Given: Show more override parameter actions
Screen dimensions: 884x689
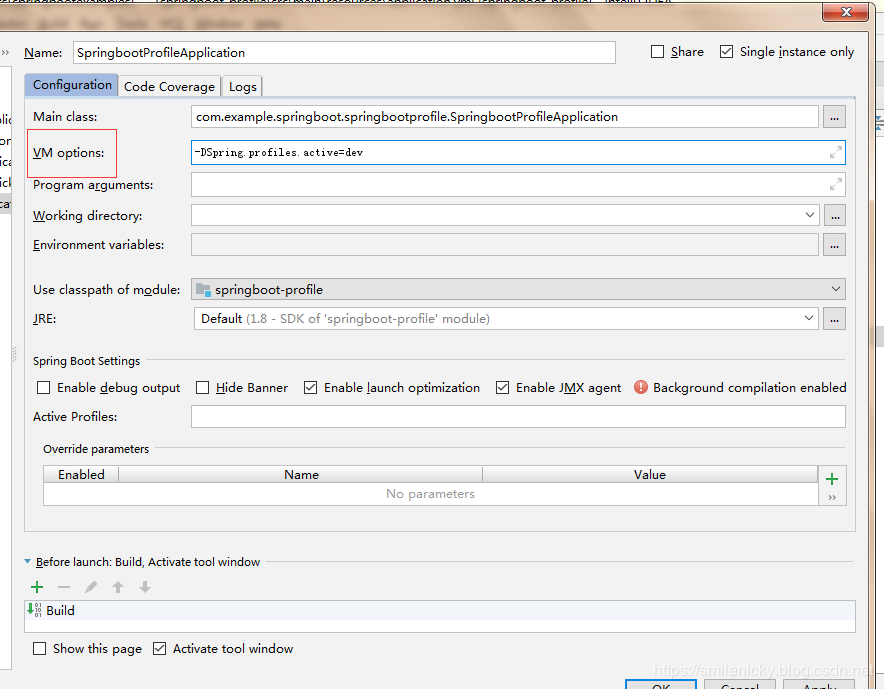Looking at the screenshot, I should pyautogui.click(x=832, y=497).
